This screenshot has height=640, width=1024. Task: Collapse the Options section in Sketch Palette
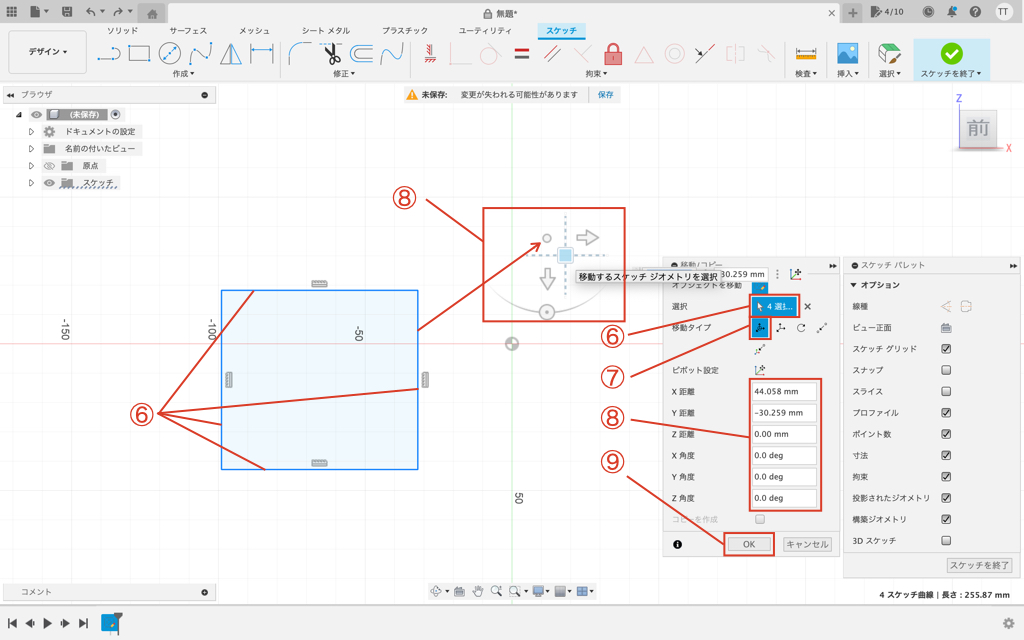pos(854,285)
